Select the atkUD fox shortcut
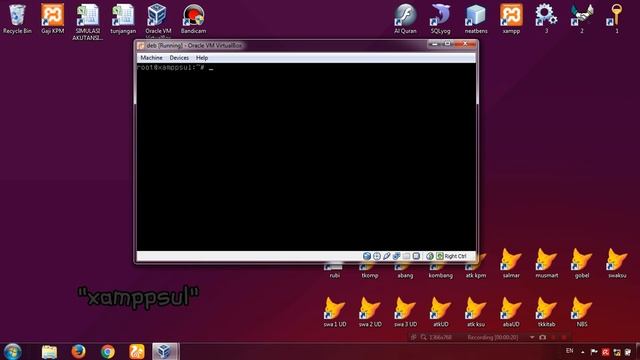Screen dimensions: 640x360 (x=440, y=312)
